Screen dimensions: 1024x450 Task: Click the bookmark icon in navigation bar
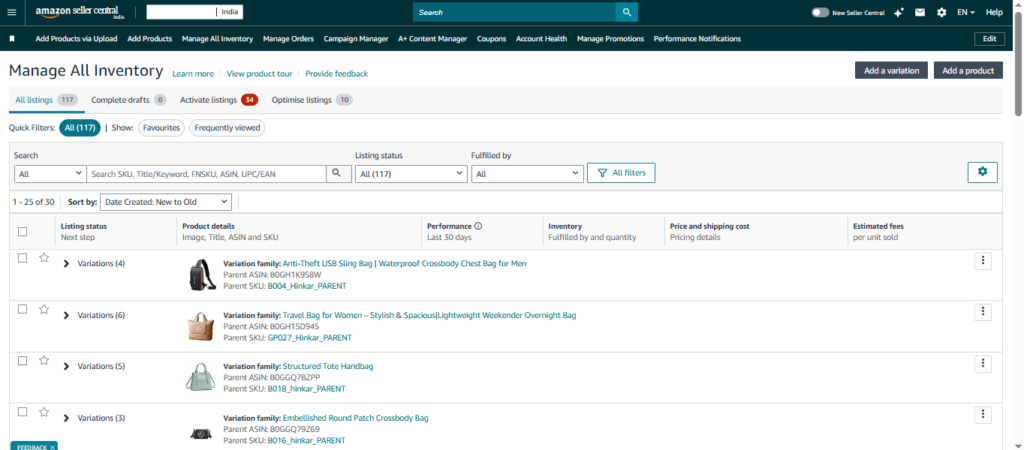pos(12,39)
